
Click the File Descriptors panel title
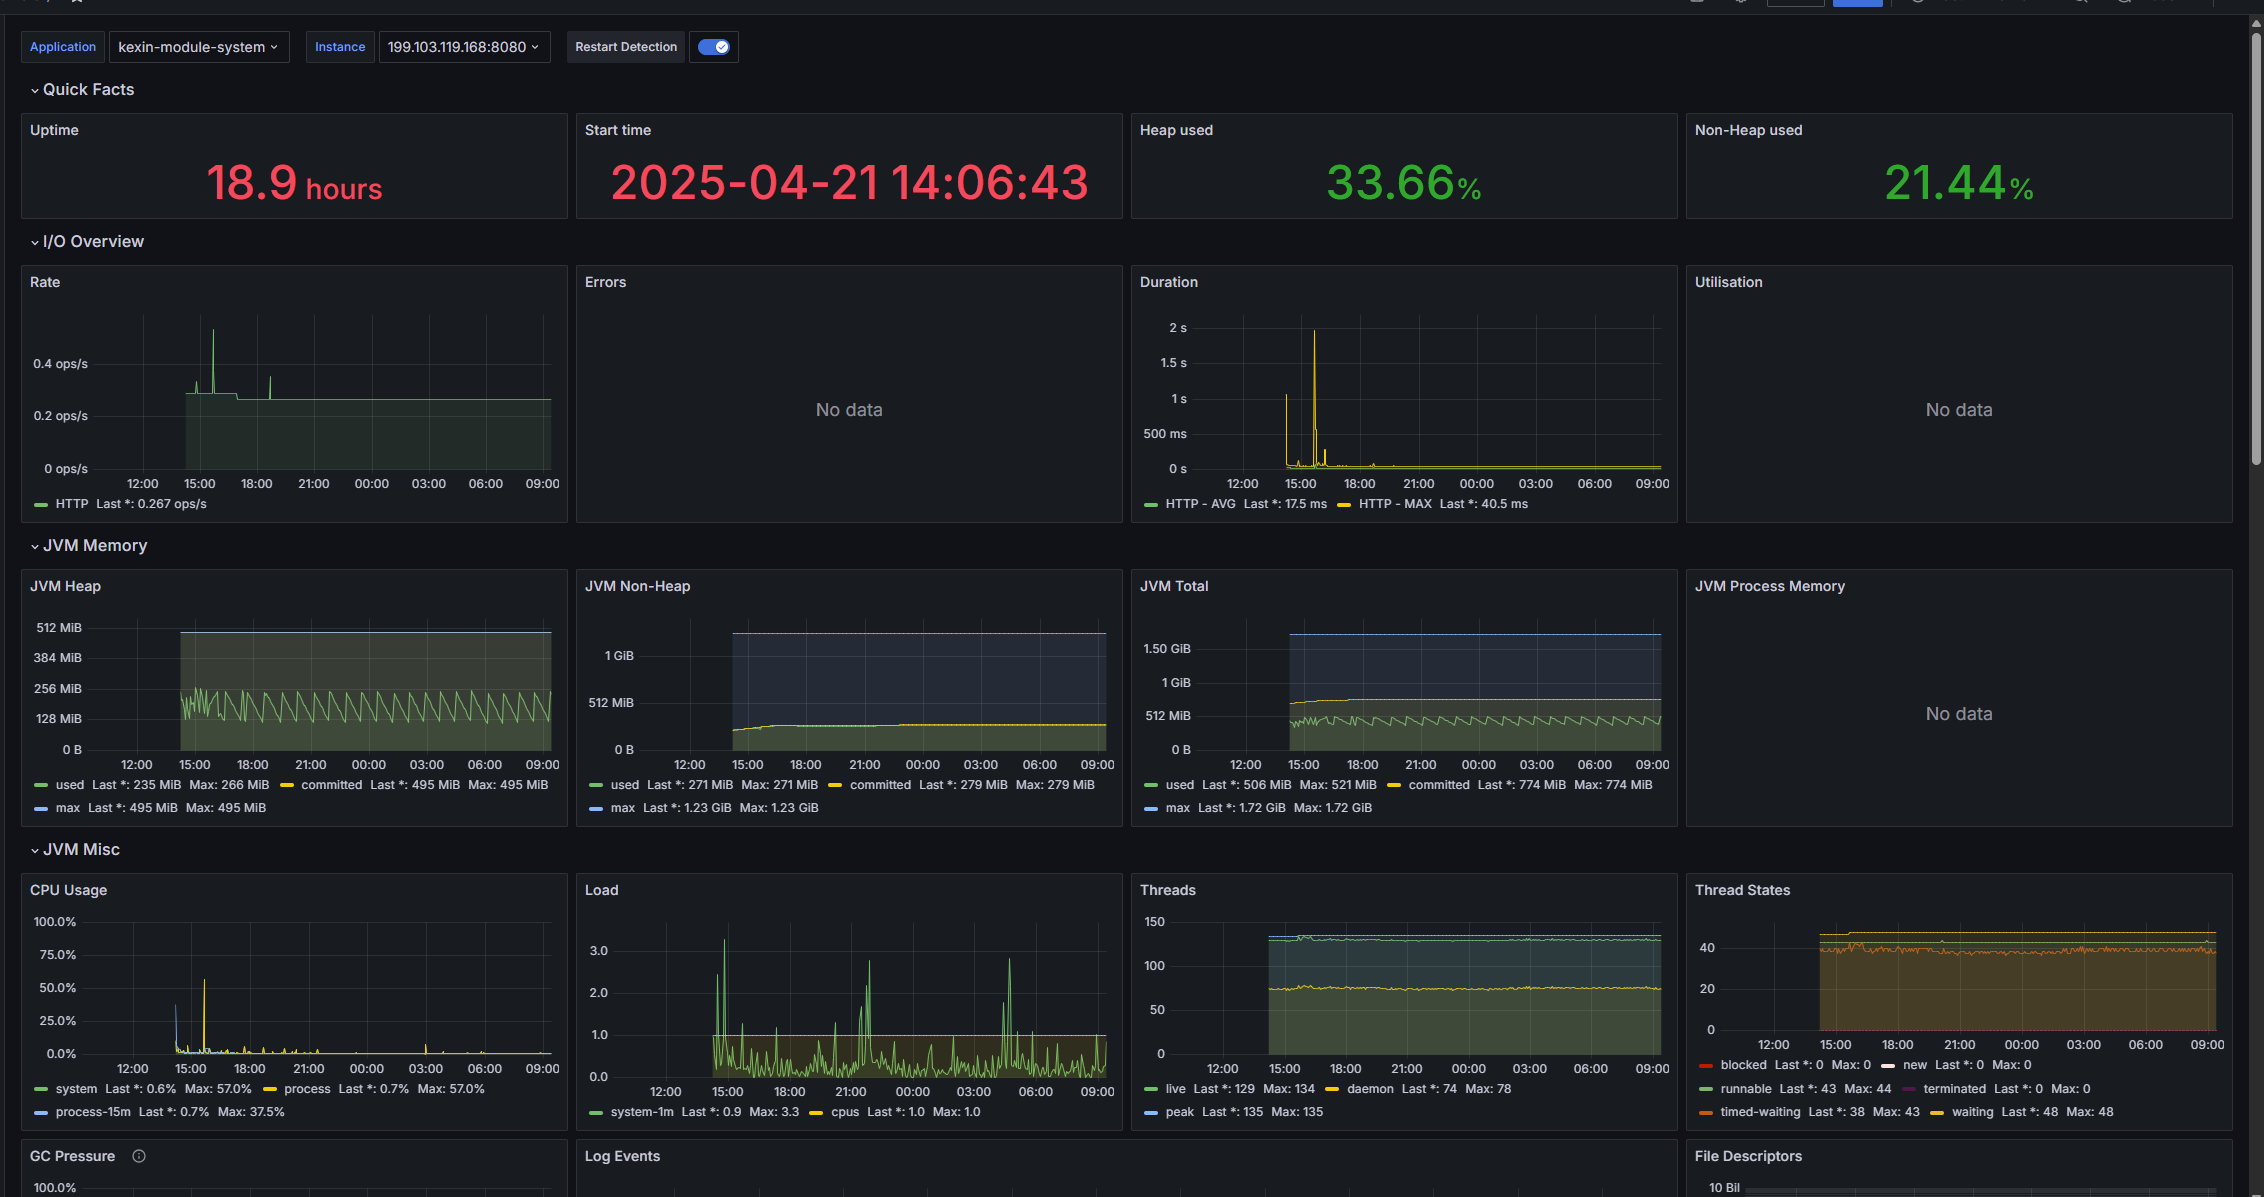click(1748, 1156)
